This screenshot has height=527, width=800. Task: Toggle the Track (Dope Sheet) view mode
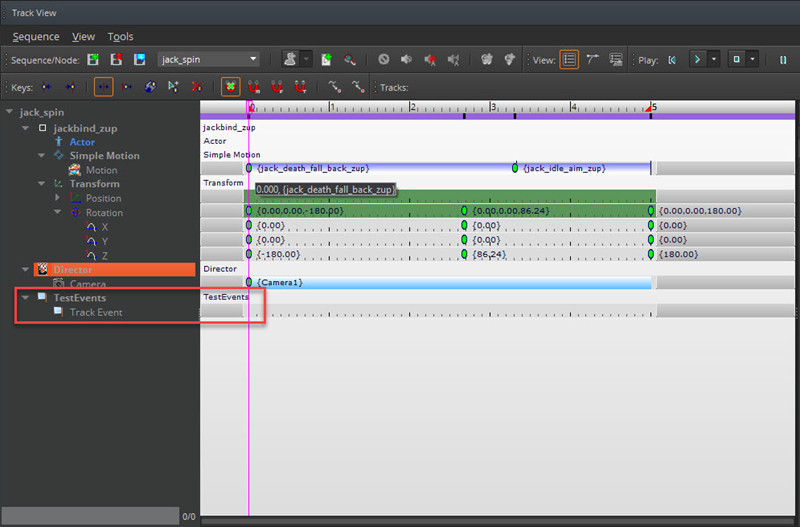[569, 60]
